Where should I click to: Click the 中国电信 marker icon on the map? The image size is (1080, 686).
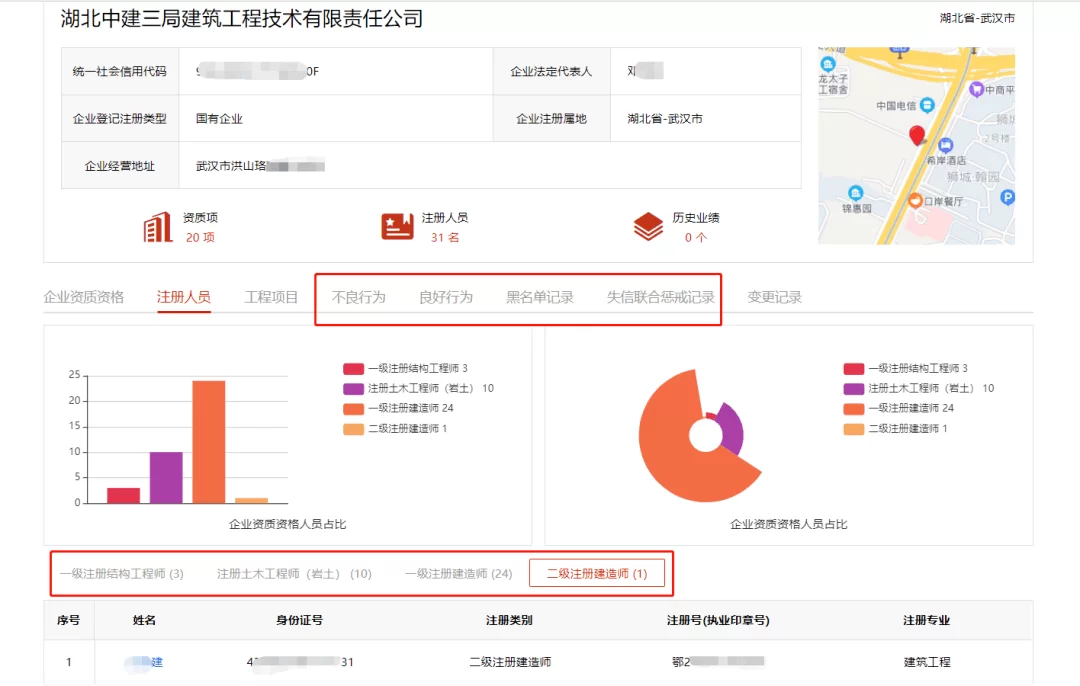927,105
